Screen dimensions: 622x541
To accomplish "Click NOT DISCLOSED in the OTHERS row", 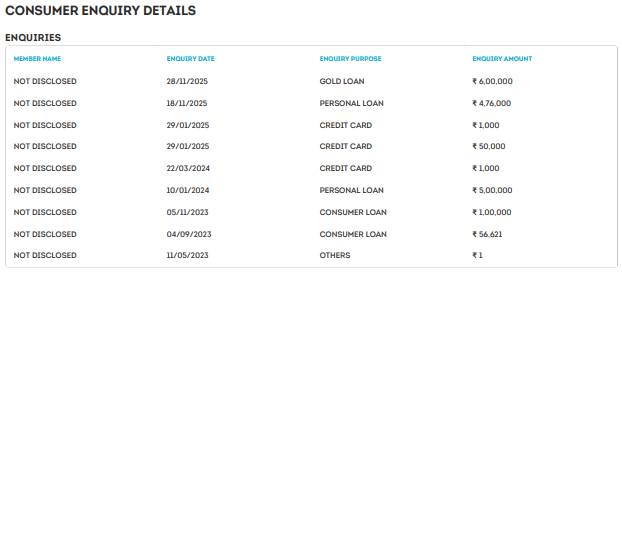I will tap(45, 255).
